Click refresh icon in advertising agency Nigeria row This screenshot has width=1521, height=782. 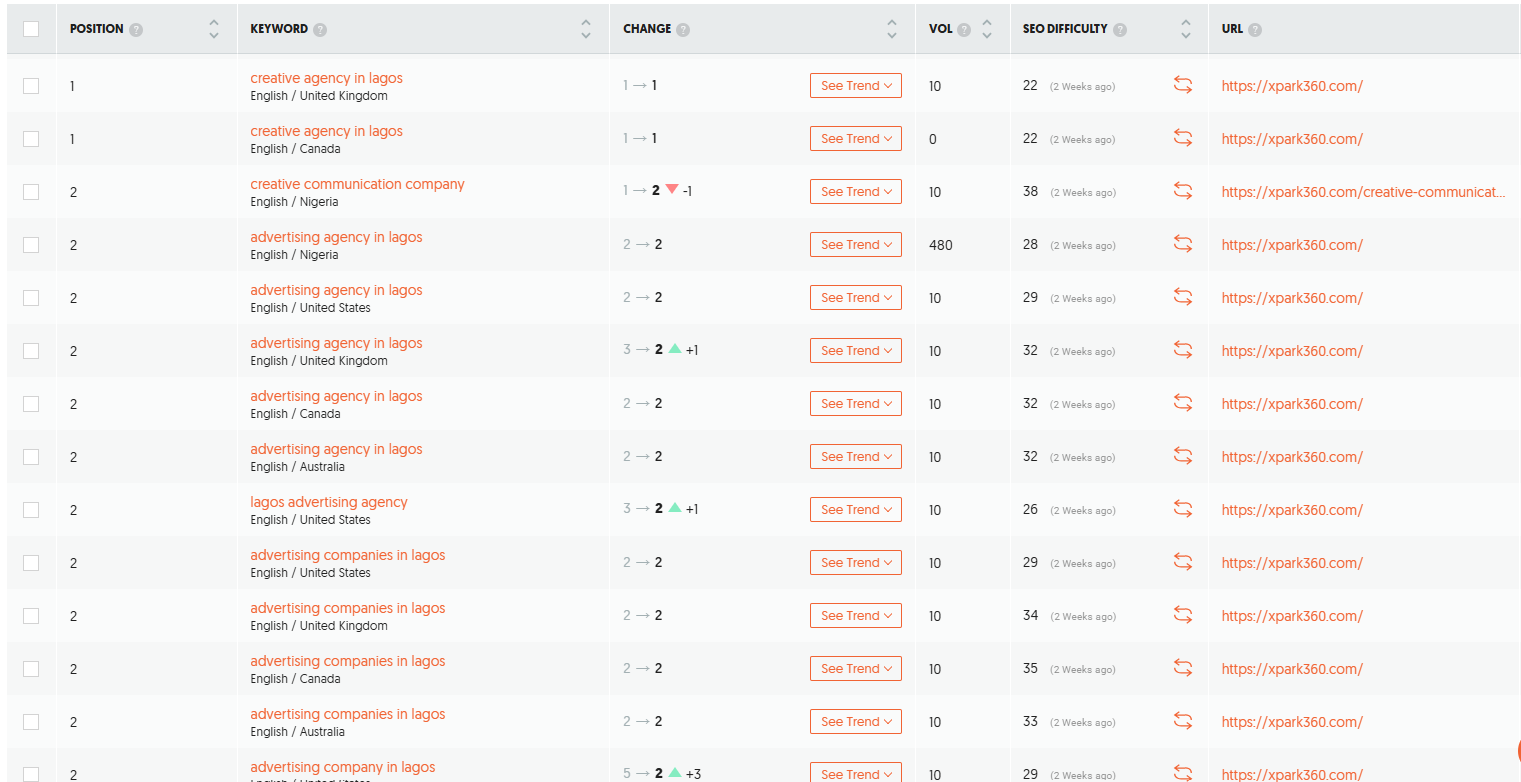pos(1183,244)
